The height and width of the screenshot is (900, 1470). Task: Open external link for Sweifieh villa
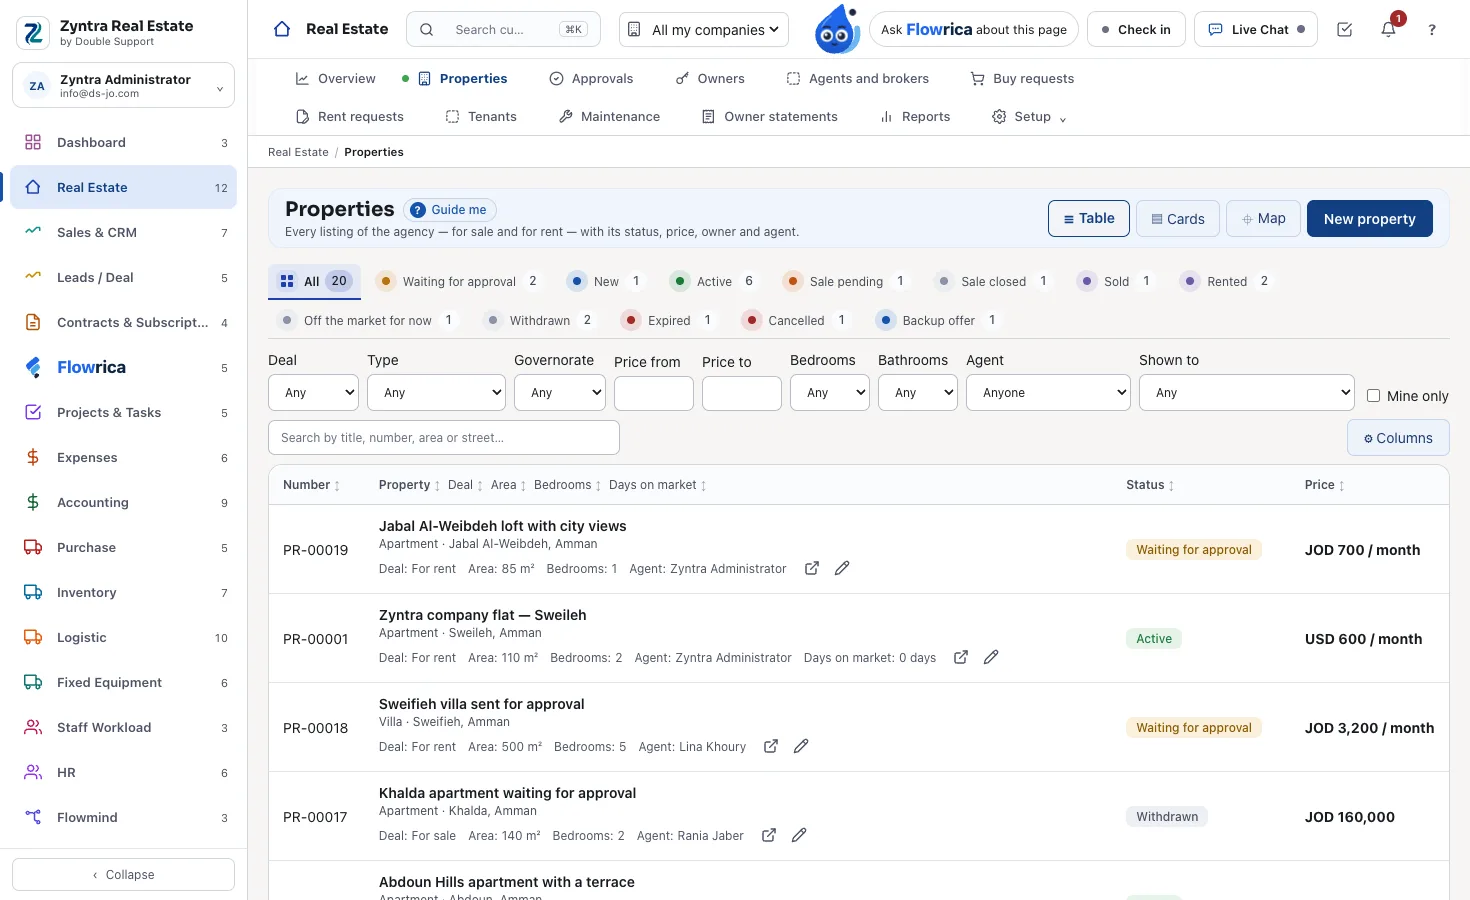coord(771,746)
